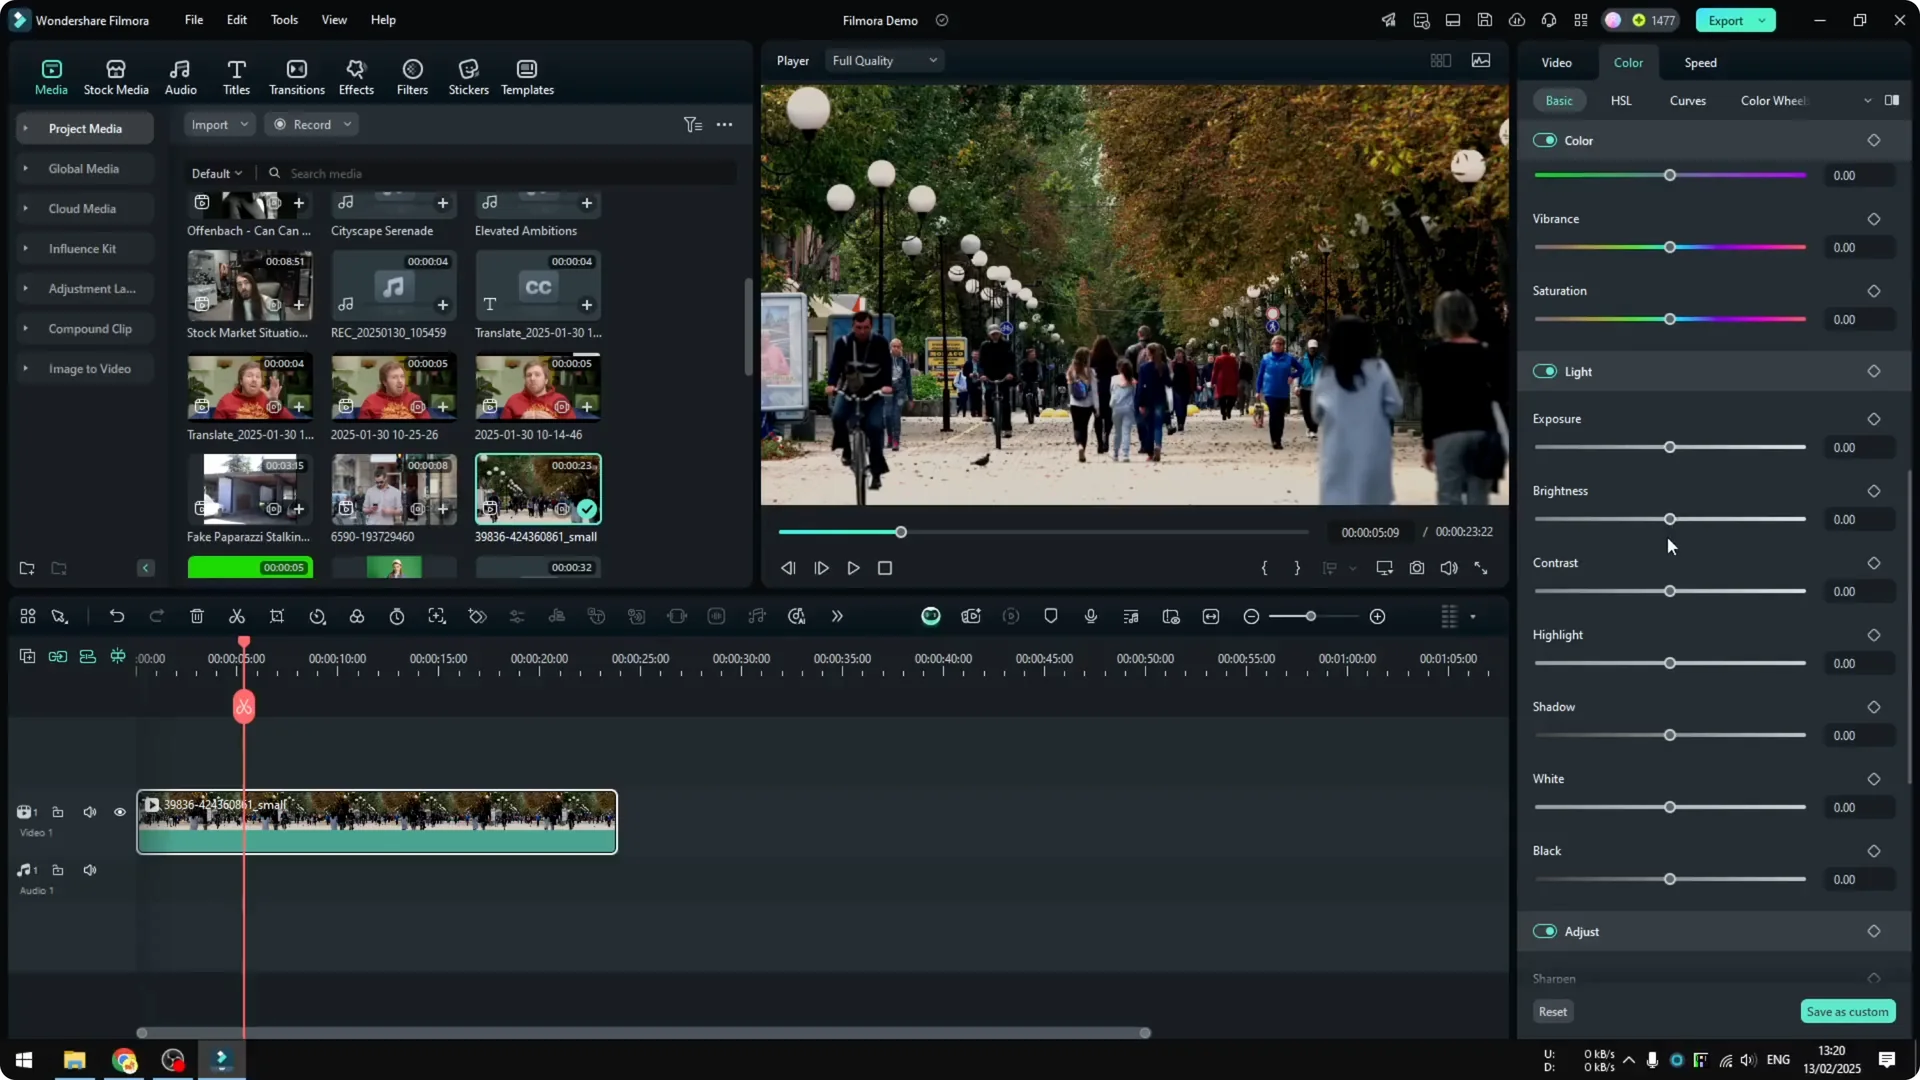Zoom in the timeline with the plus icon
The height and width of the screenshot is (1080, 1920).
(x=1378, y=617)
